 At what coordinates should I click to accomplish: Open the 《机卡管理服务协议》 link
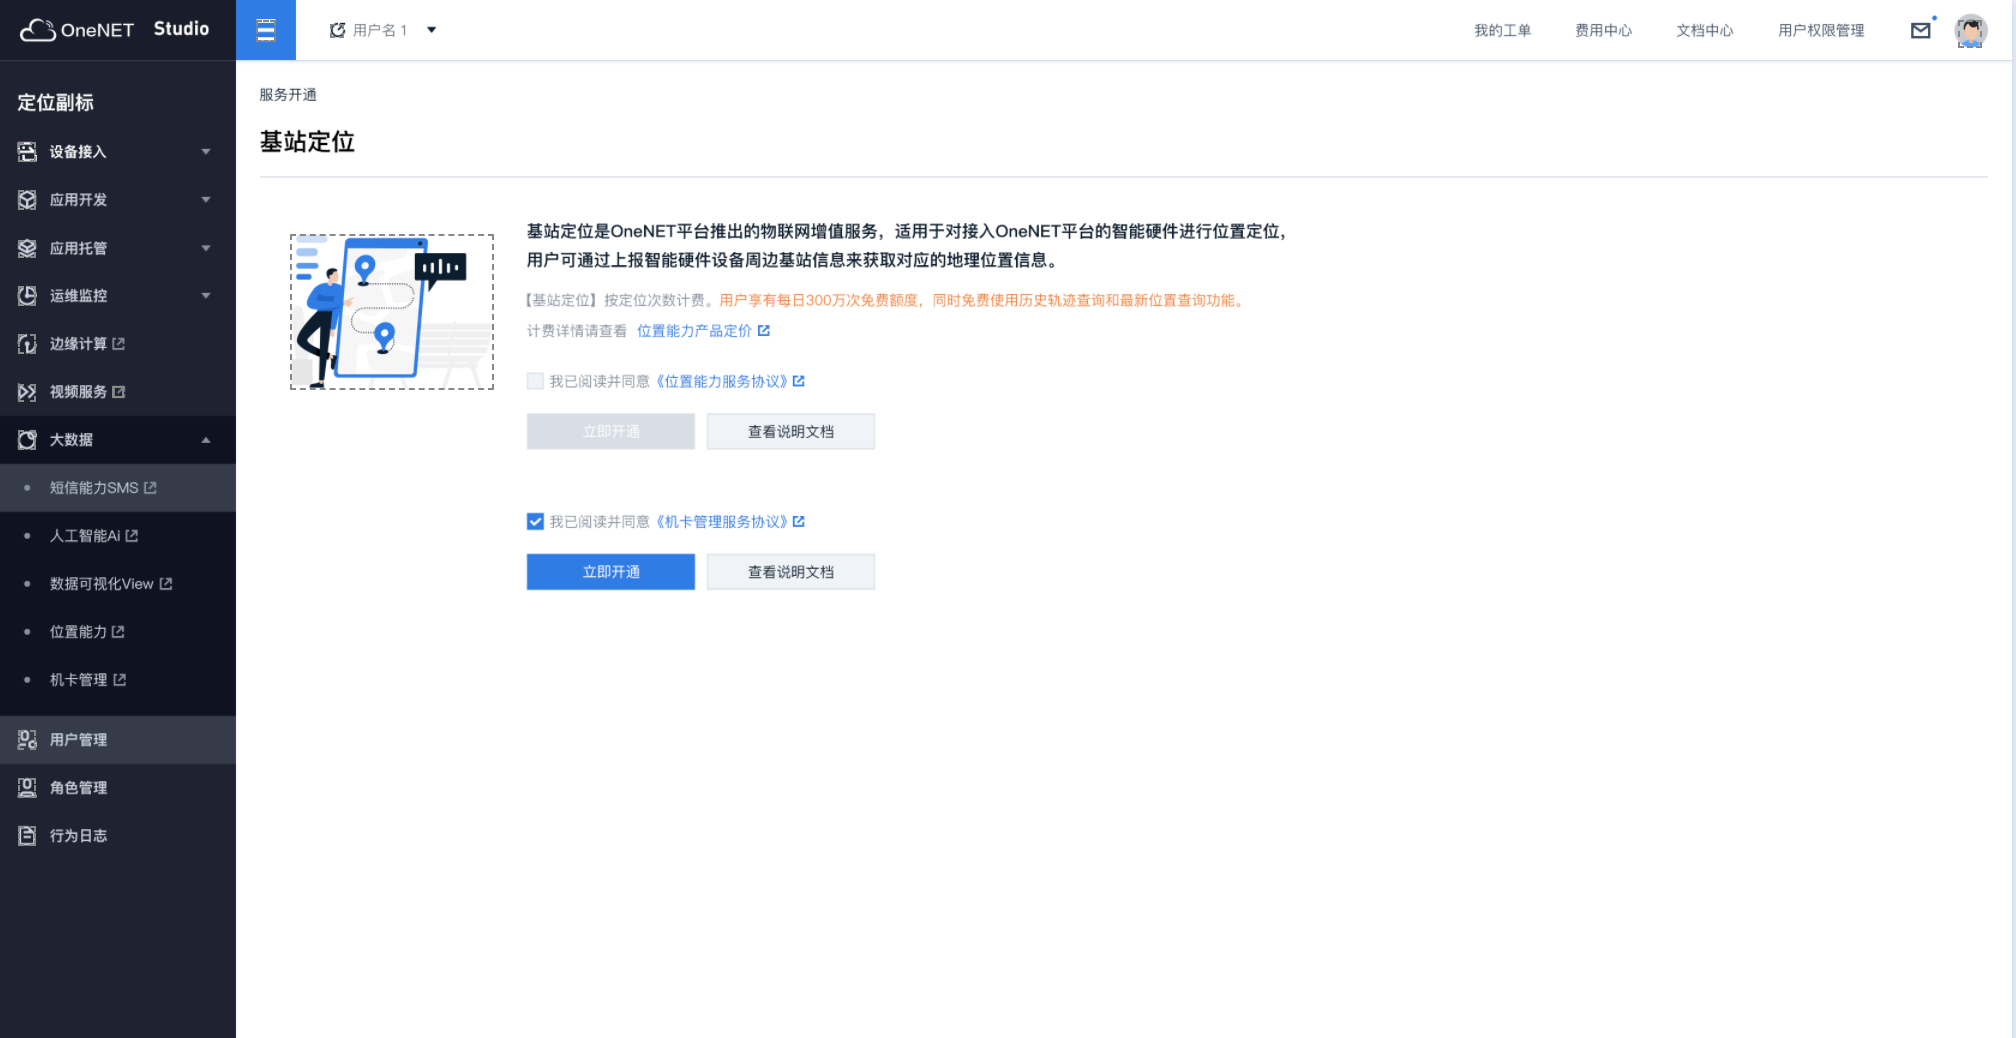pos(722,521)
